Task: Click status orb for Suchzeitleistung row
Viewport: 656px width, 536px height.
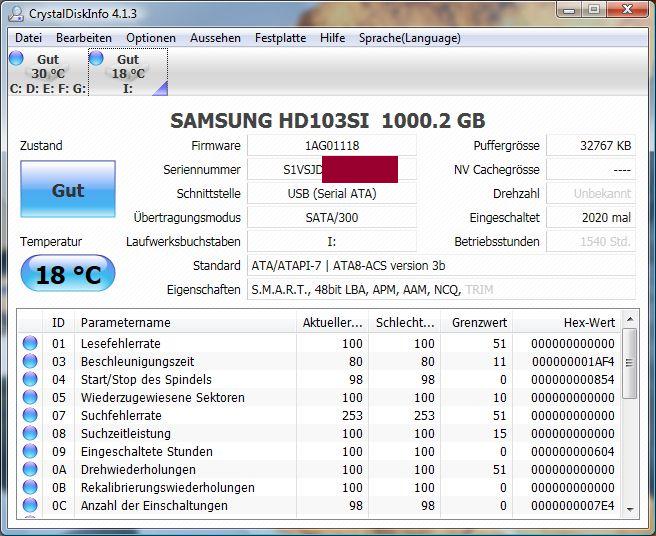Action: (30, 433)
